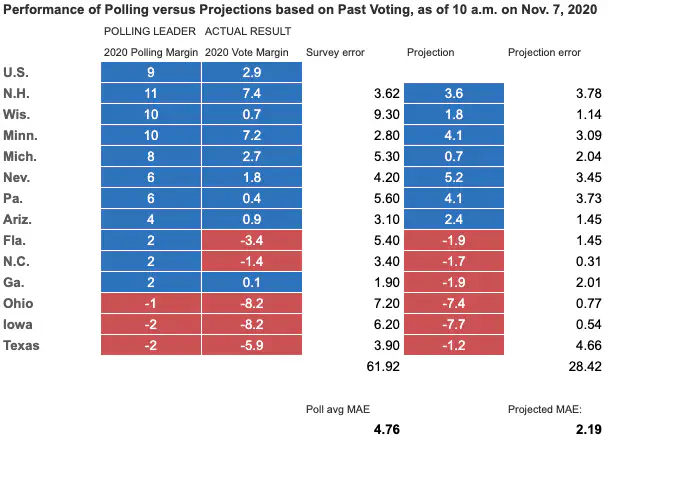Click the Projection error column header
The width and height of the screenshot is (677, 492).
544,52
